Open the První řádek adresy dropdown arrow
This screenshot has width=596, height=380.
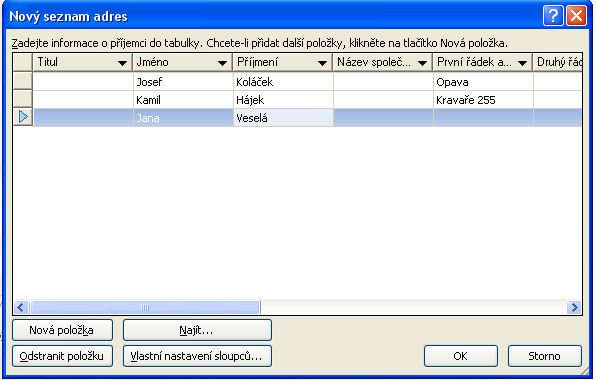coord(523,63)
